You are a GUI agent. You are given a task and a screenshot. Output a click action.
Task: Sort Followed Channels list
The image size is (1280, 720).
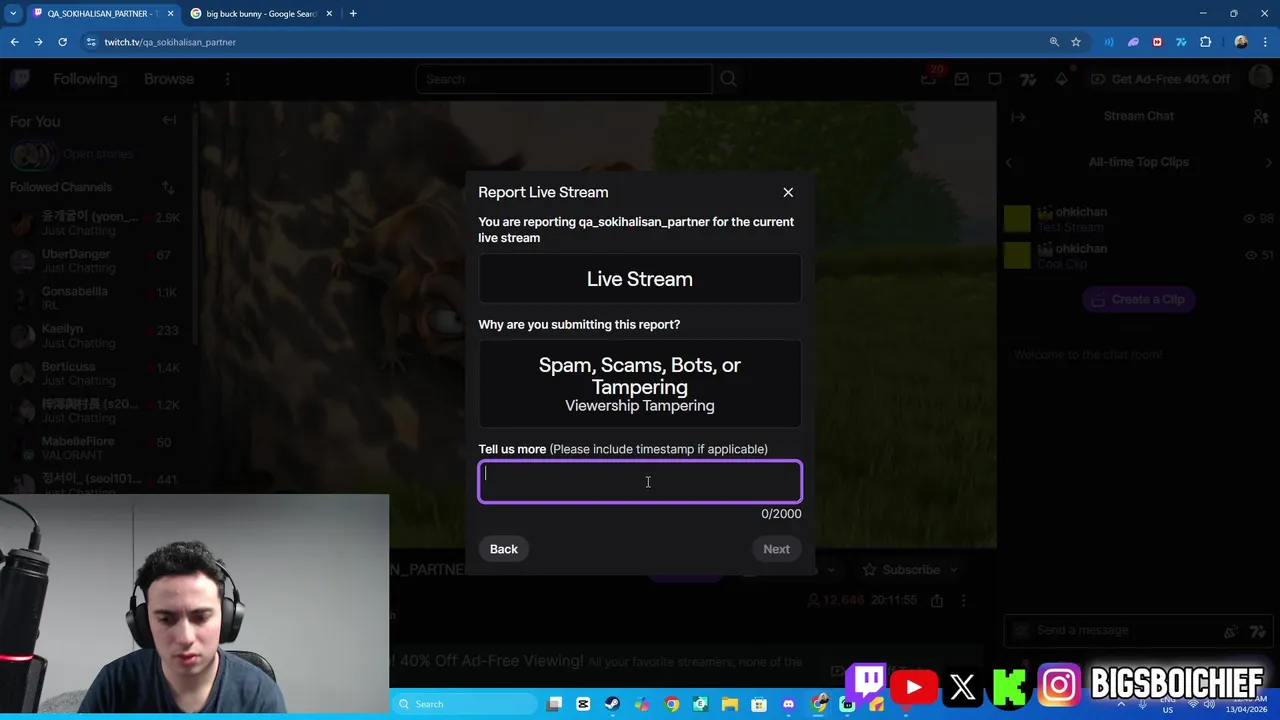168,187
